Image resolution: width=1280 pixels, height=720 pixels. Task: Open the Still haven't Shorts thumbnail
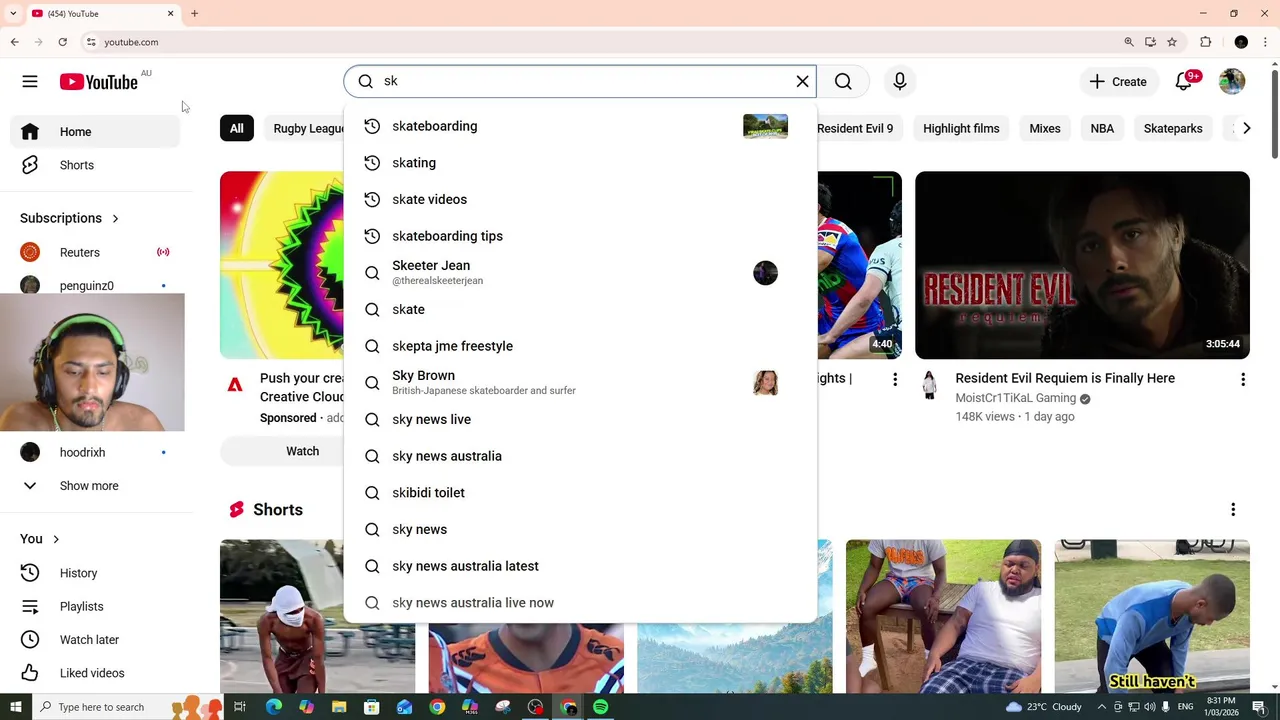coord(1152,616)
